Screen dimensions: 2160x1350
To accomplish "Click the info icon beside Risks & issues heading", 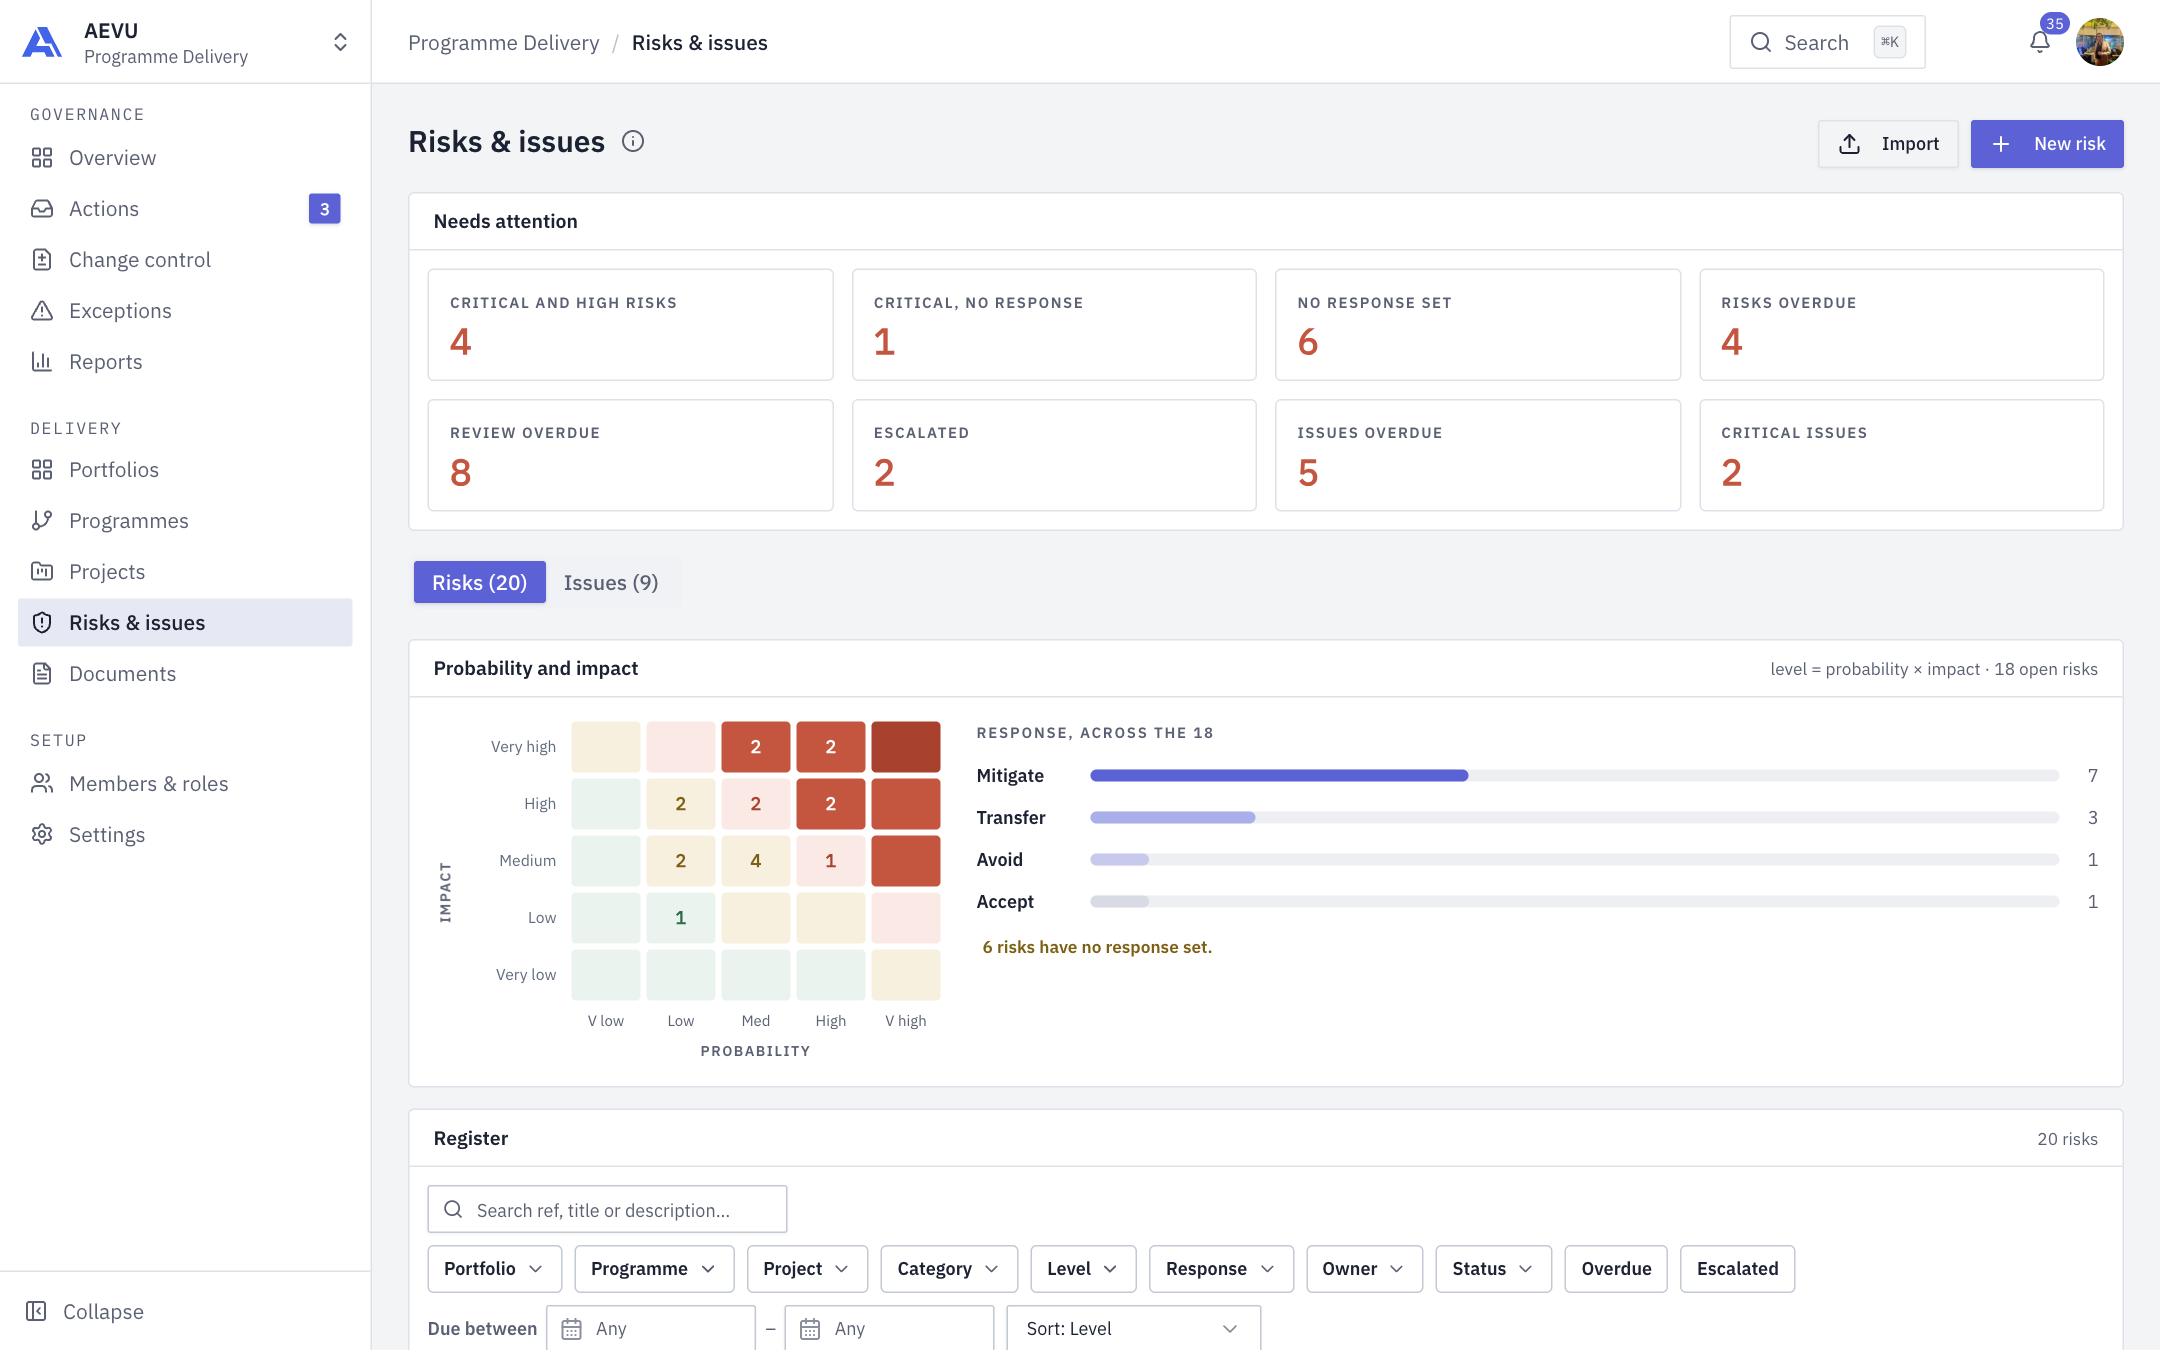I will click(x=633, y=141).
